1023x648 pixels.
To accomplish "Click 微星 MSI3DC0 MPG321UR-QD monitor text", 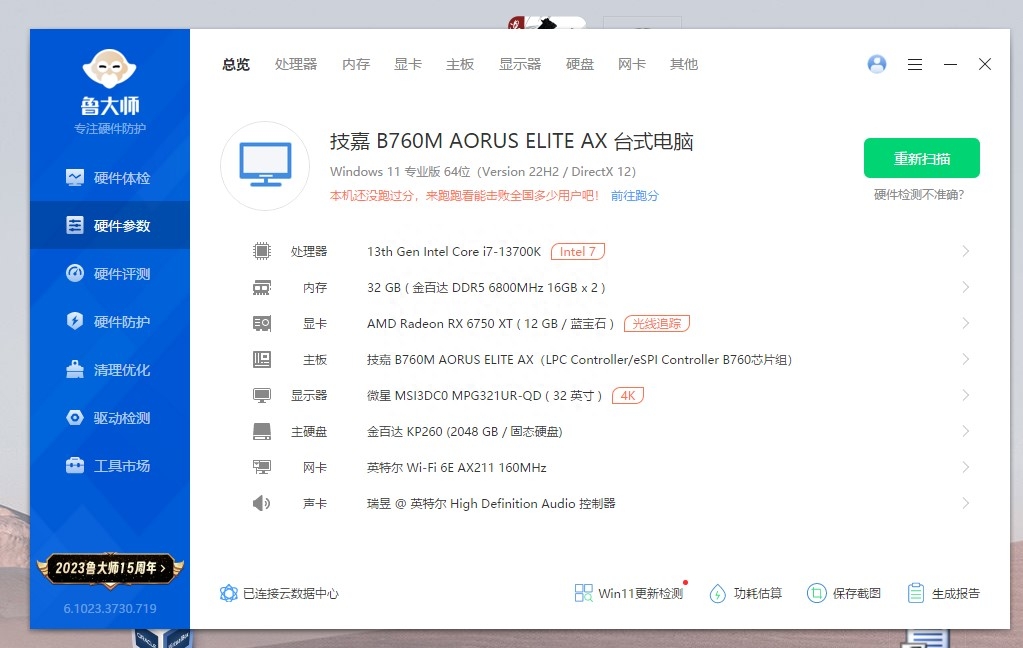I will (x=484, y=395).
